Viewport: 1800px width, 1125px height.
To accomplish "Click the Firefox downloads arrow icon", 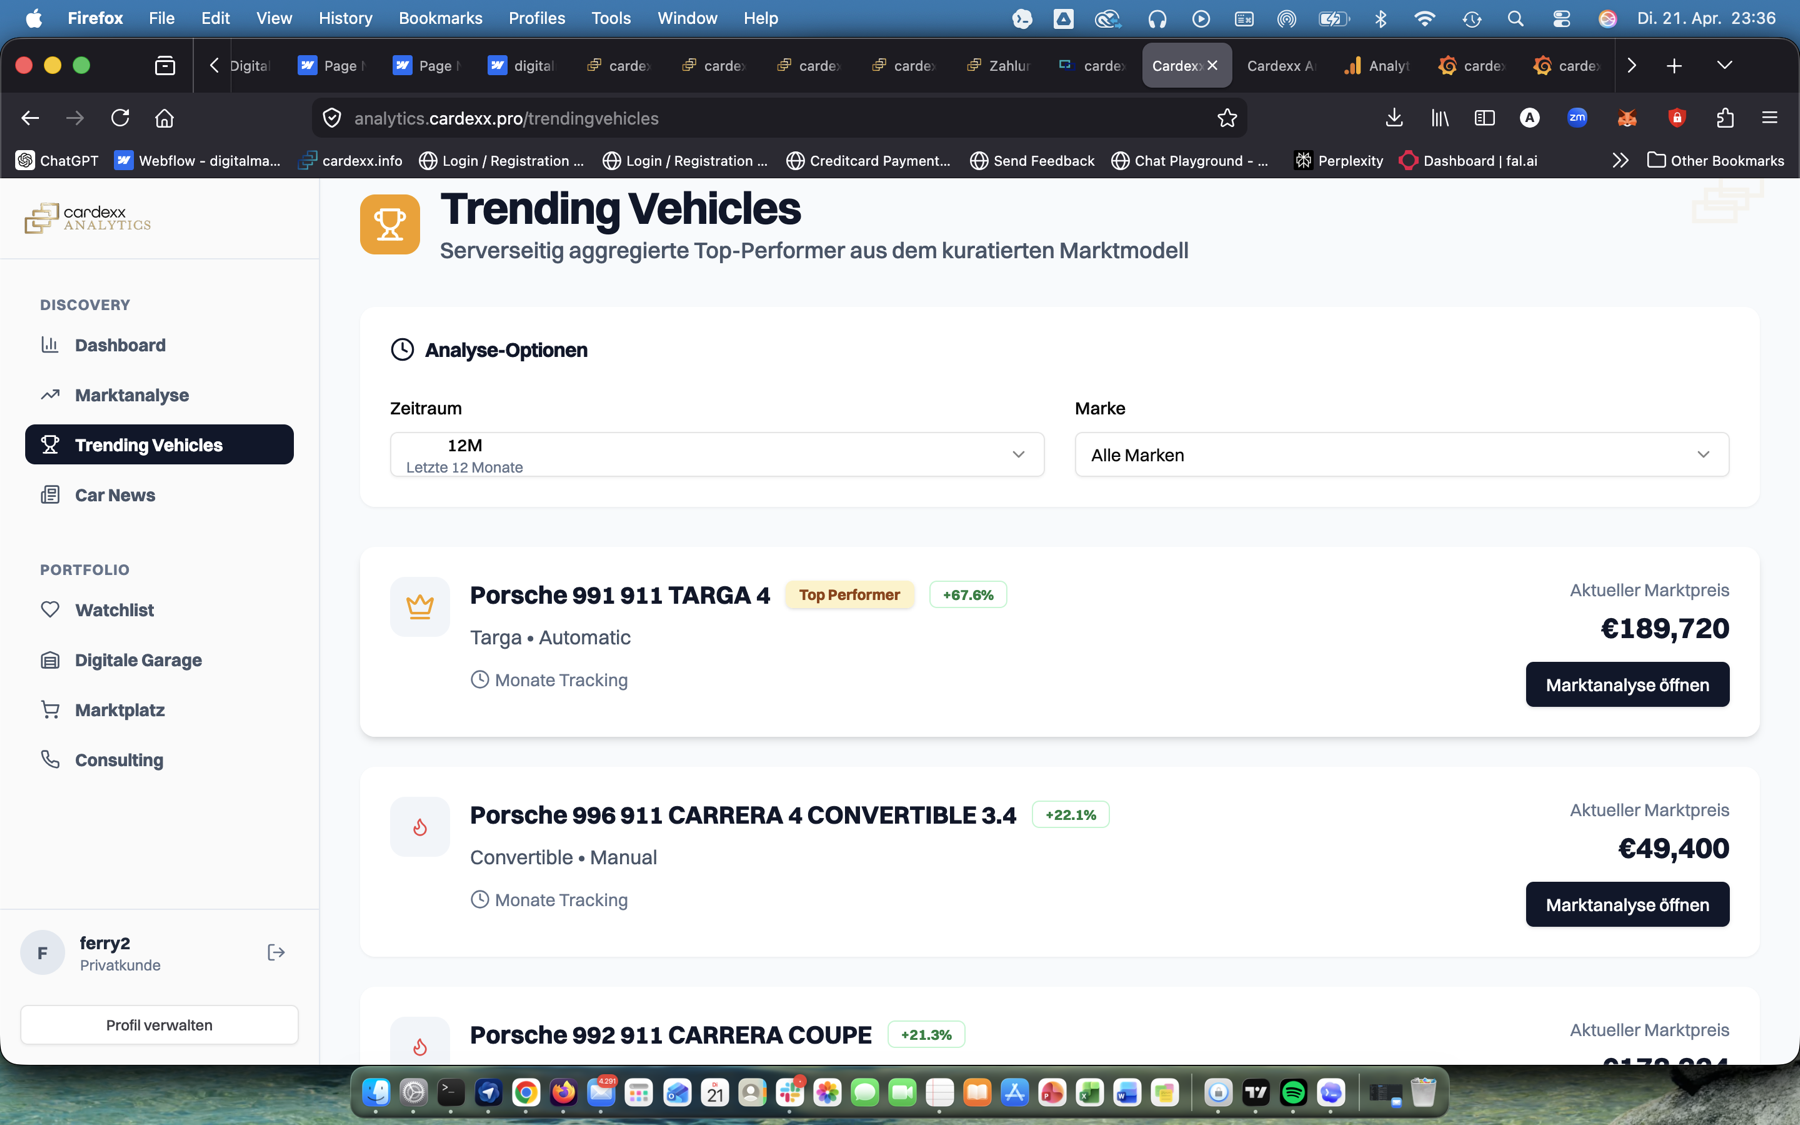I will 1393,118.
